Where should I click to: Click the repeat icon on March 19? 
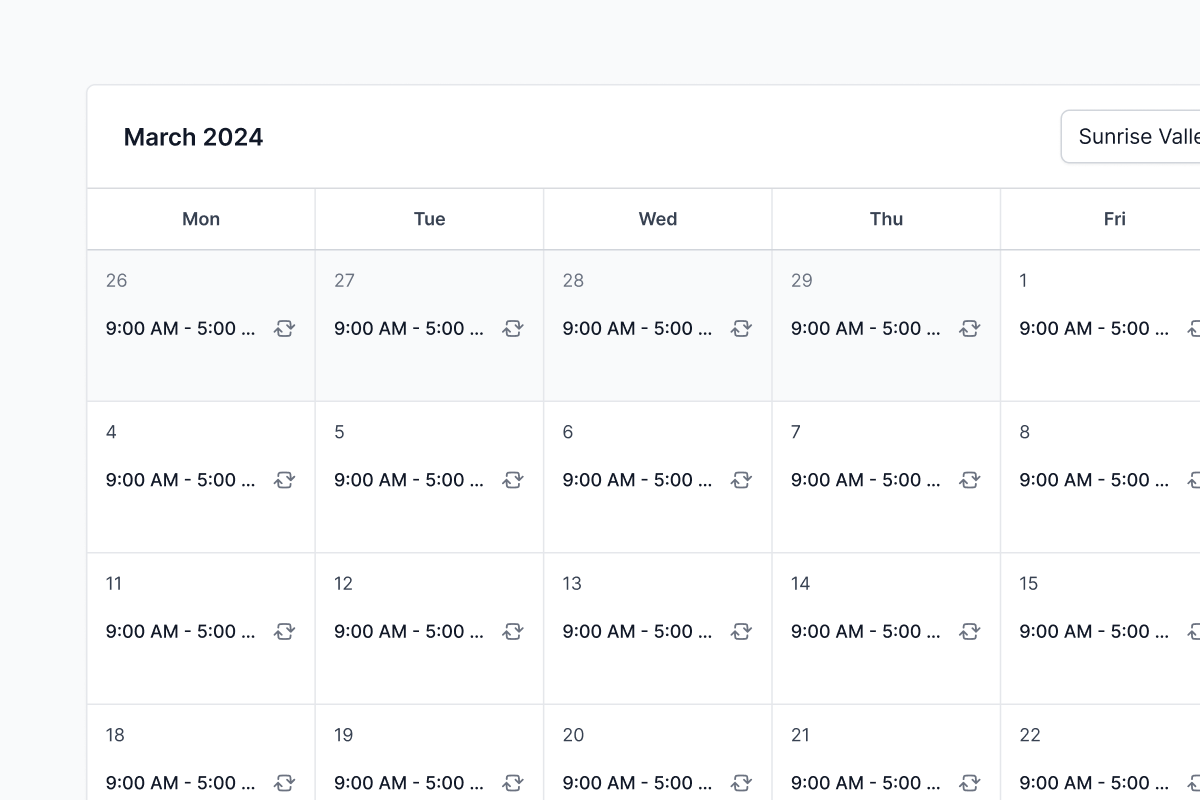click(x=513, y=783)
